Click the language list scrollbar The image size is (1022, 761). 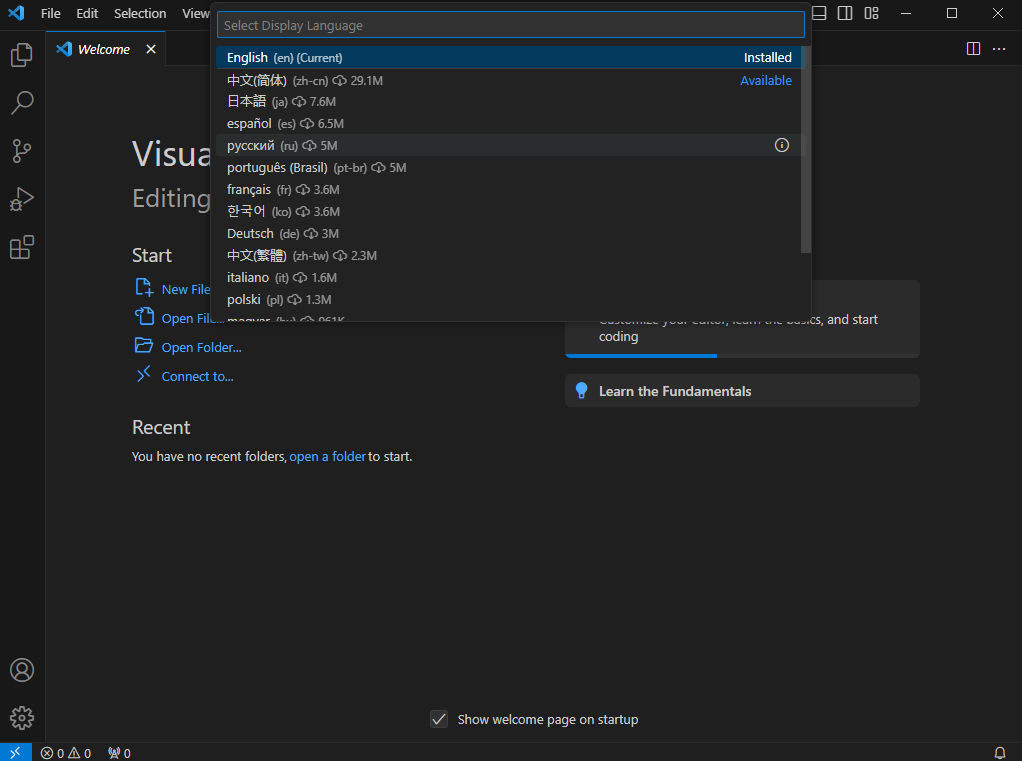pos(806,149)
